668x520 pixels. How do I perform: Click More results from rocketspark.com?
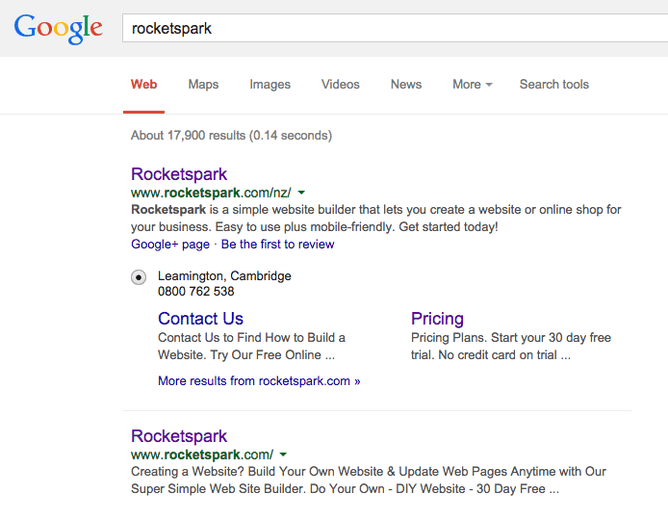pos(259,381)
